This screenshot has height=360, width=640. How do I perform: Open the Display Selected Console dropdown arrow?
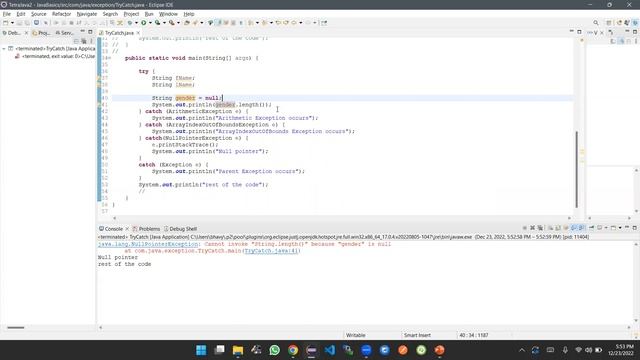tap(606, 228)
